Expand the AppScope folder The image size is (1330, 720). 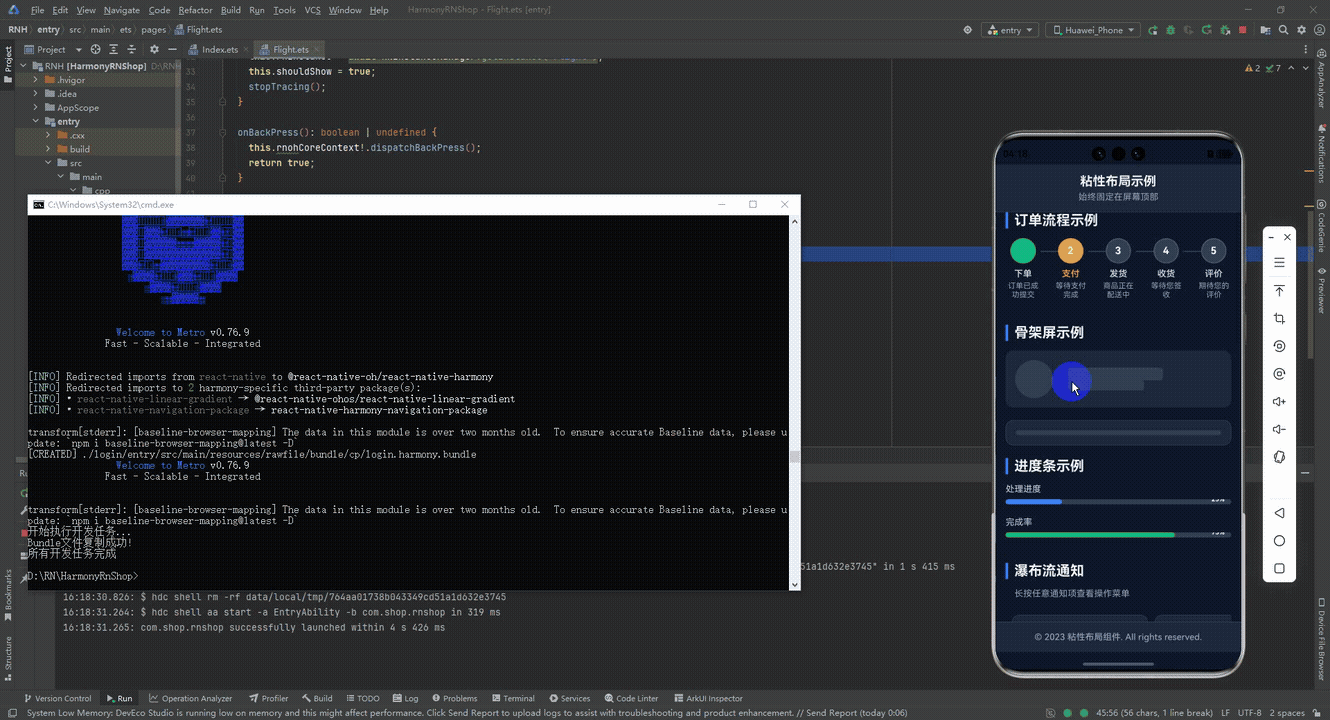pos(36,108)
